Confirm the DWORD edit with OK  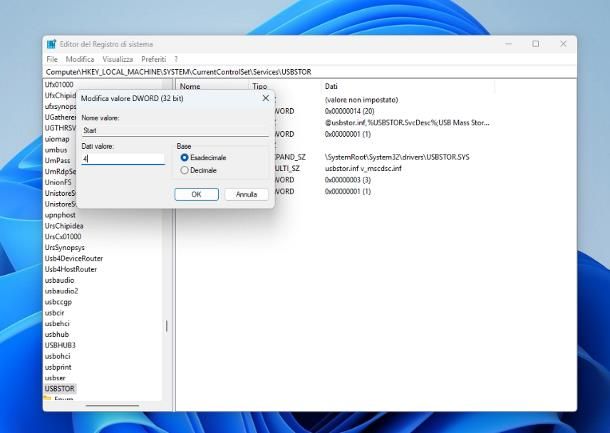[196, 194]
